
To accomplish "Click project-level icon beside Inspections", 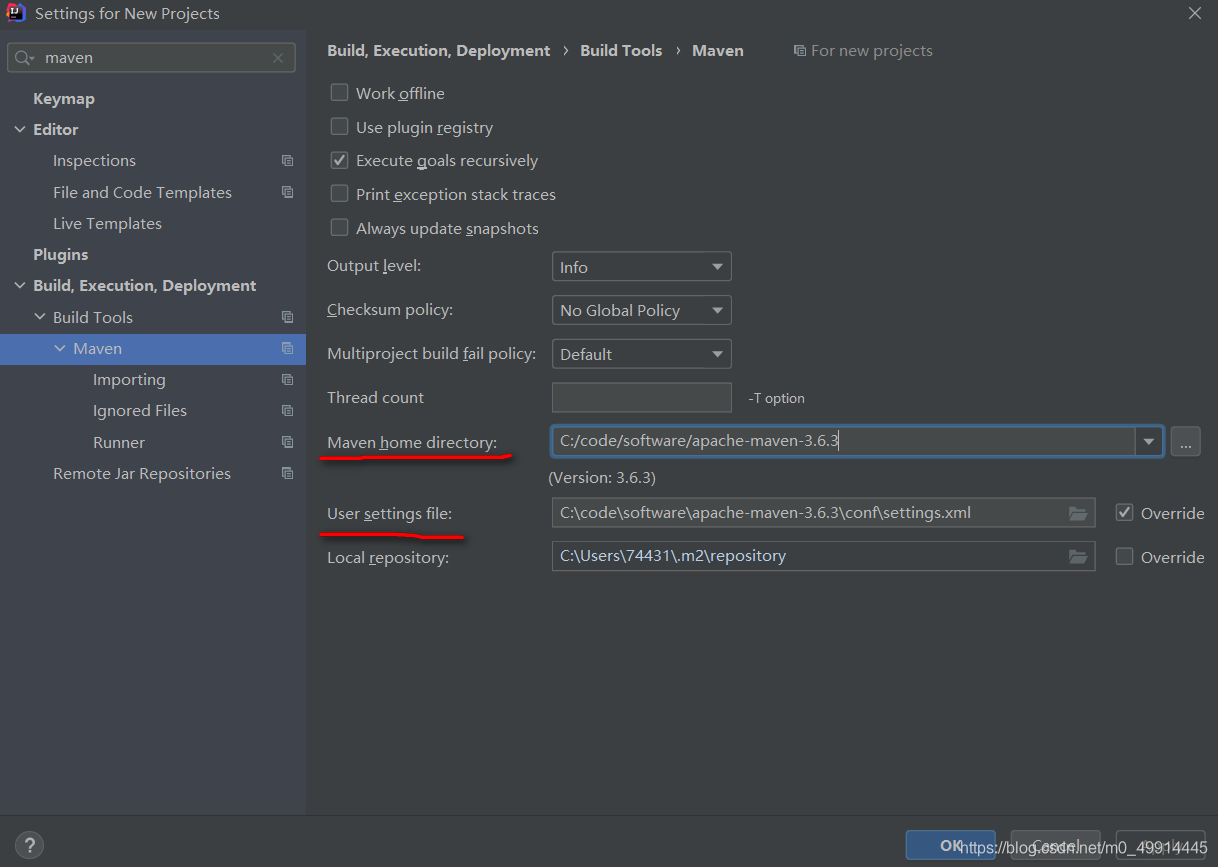I will coord(287,161).
